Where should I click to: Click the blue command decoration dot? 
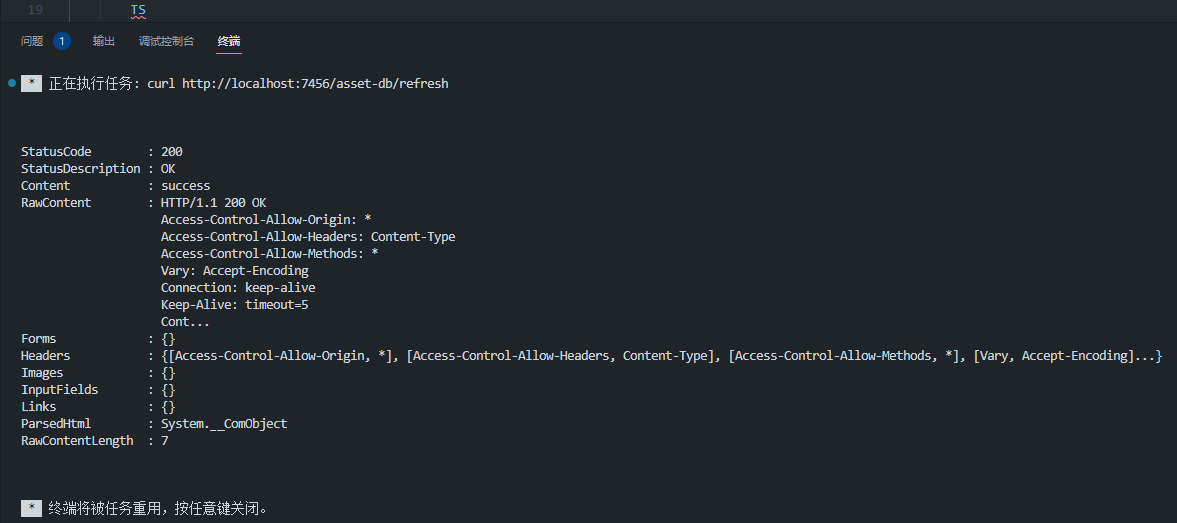pyautogui.click(x=12, y=83)
